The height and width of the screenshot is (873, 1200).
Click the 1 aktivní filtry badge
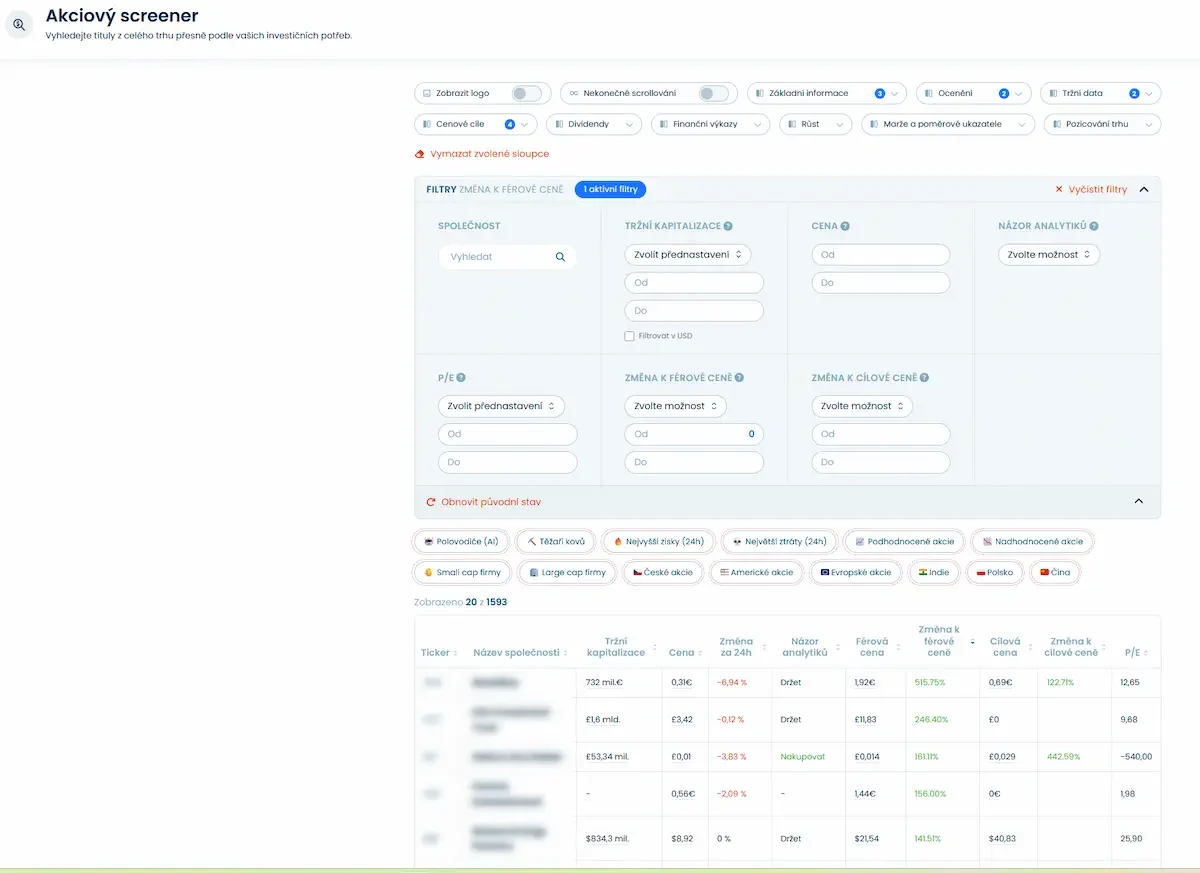pyautogui.click(x=610, y=189)
